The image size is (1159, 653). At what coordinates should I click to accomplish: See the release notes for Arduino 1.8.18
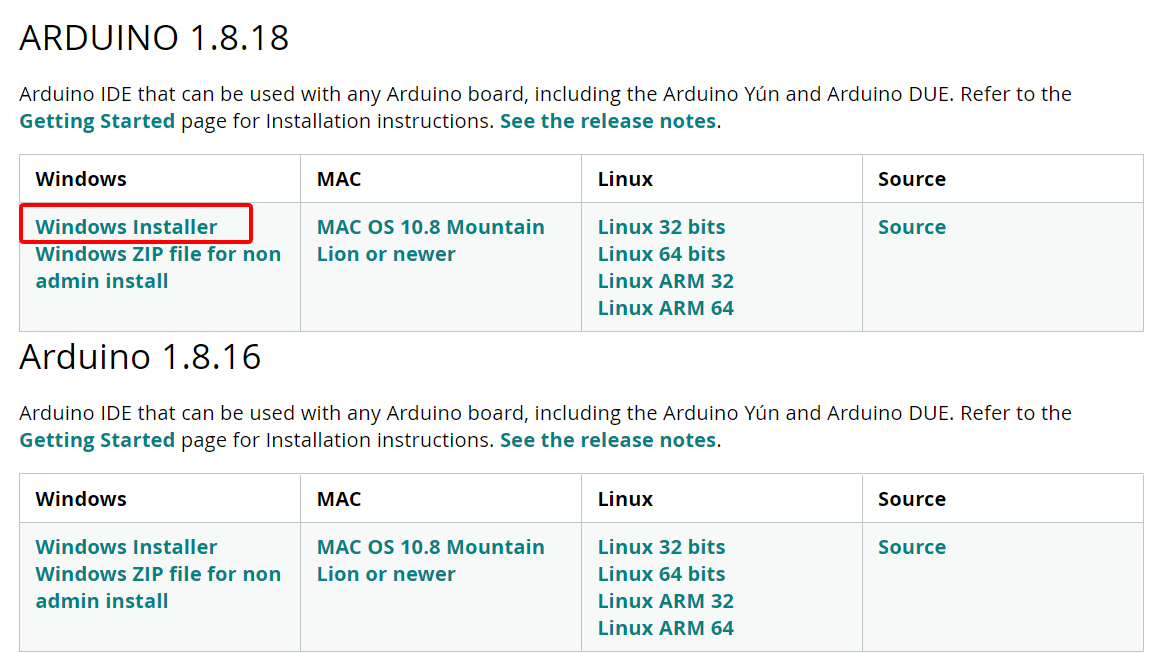pyautogui.click(x=607, y=120)
